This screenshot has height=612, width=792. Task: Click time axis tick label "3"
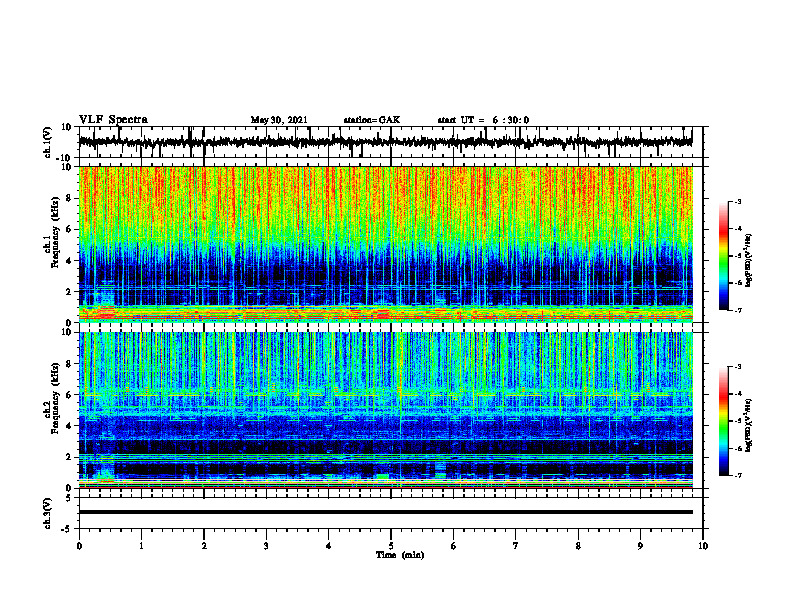click(266, 546)
